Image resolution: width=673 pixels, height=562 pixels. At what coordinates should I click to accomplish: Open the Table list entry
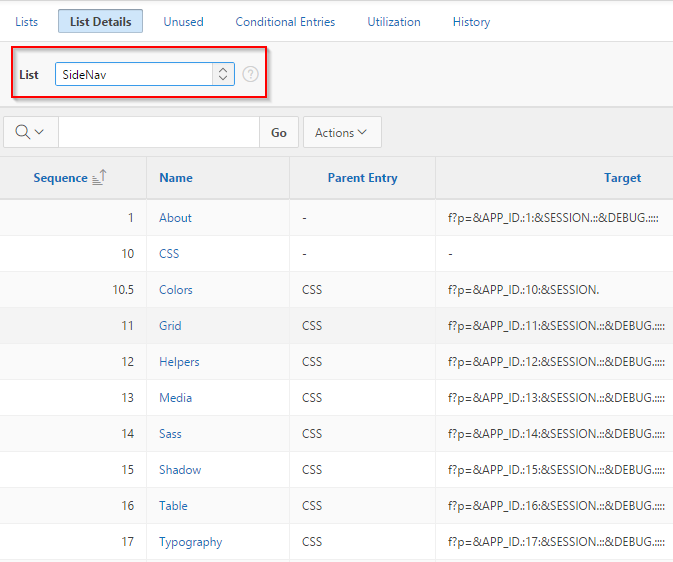(173, 506)
